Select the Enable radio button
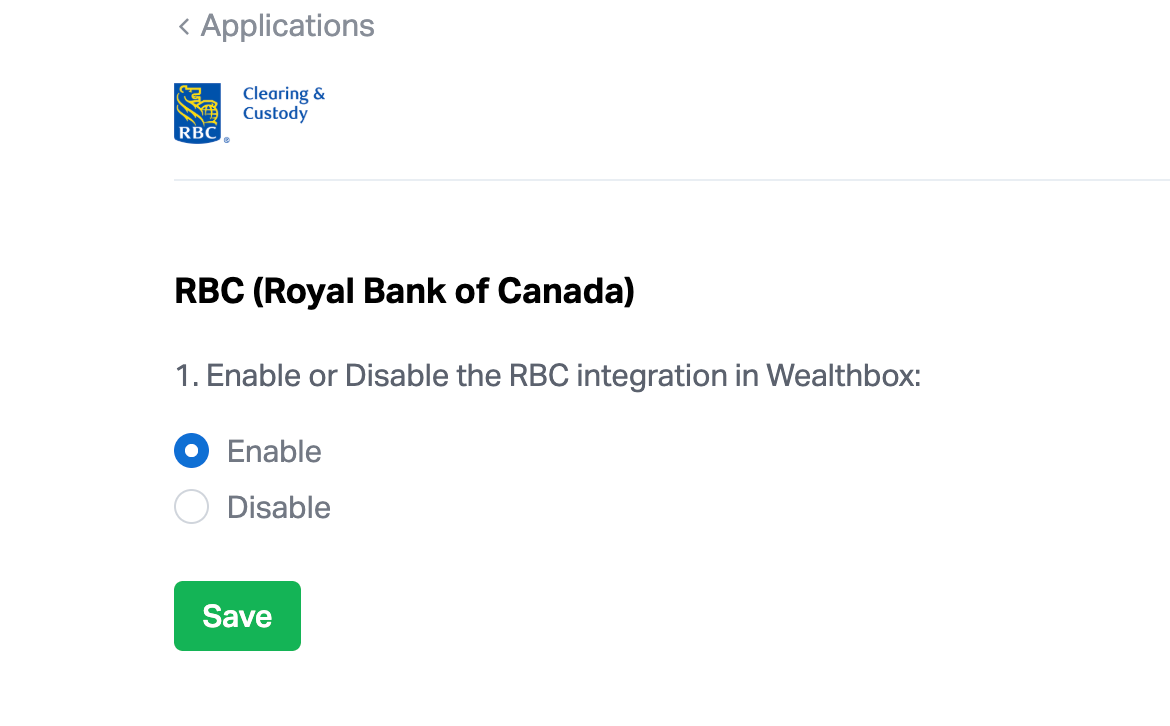 pos(191,451)
